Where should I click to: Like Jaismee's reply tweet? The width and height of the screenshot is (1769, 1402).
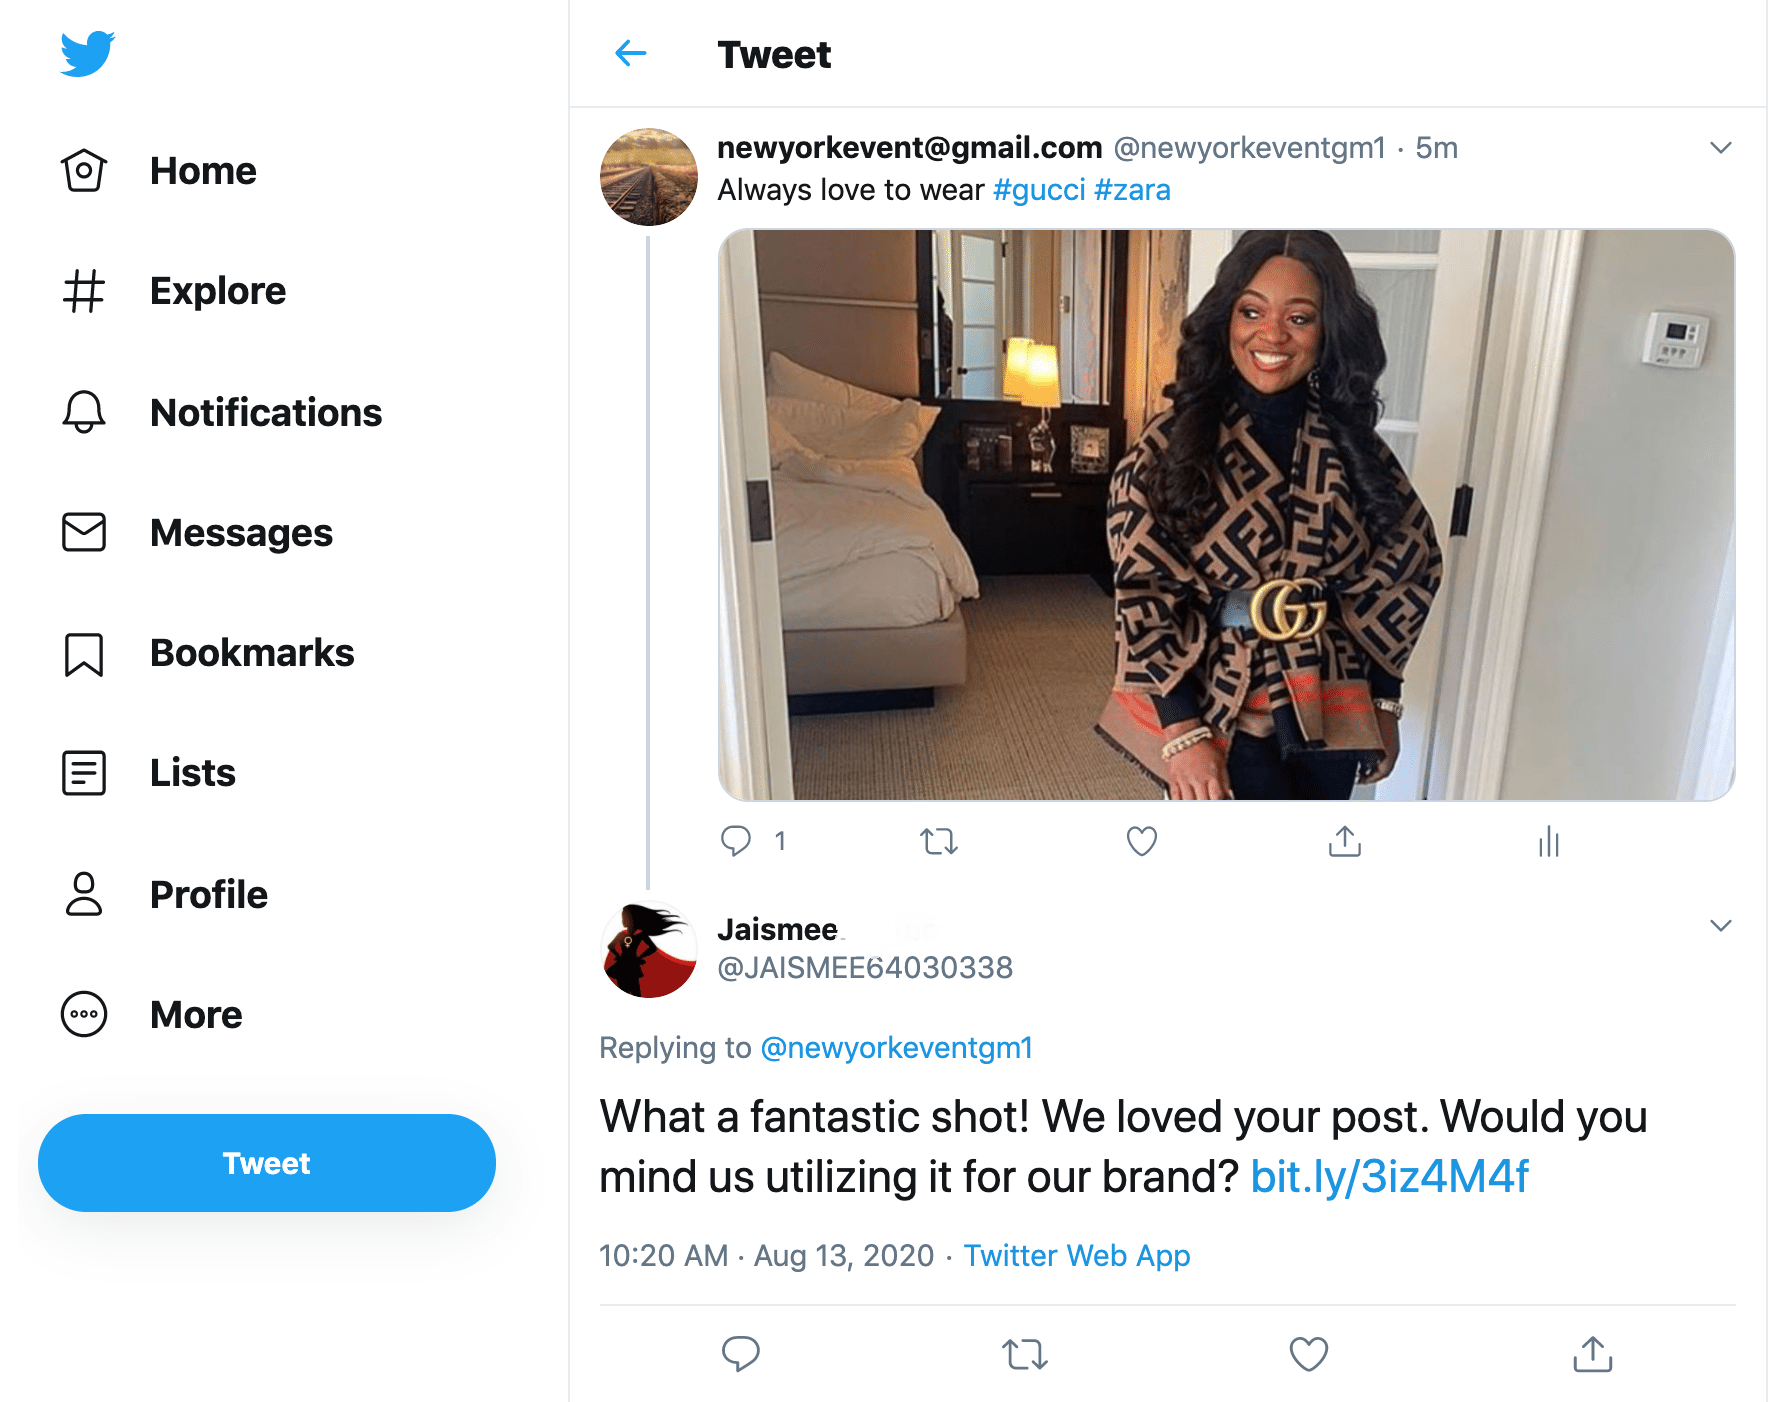pyautogui.click(x=1308, y=1354)
